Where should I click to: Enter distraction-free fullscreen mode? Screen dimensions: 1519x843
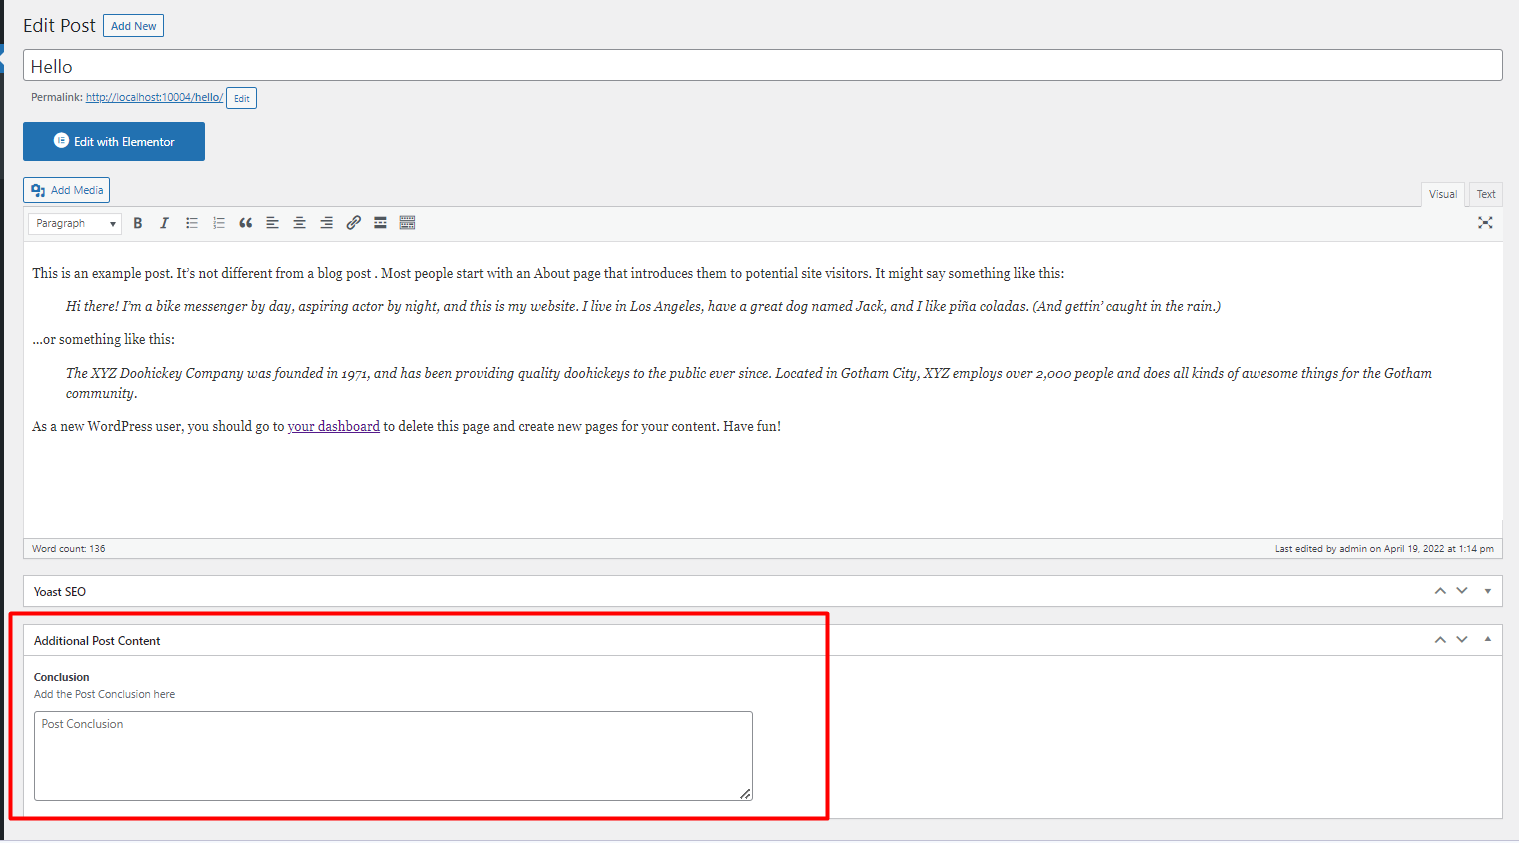click(1485, 223)
